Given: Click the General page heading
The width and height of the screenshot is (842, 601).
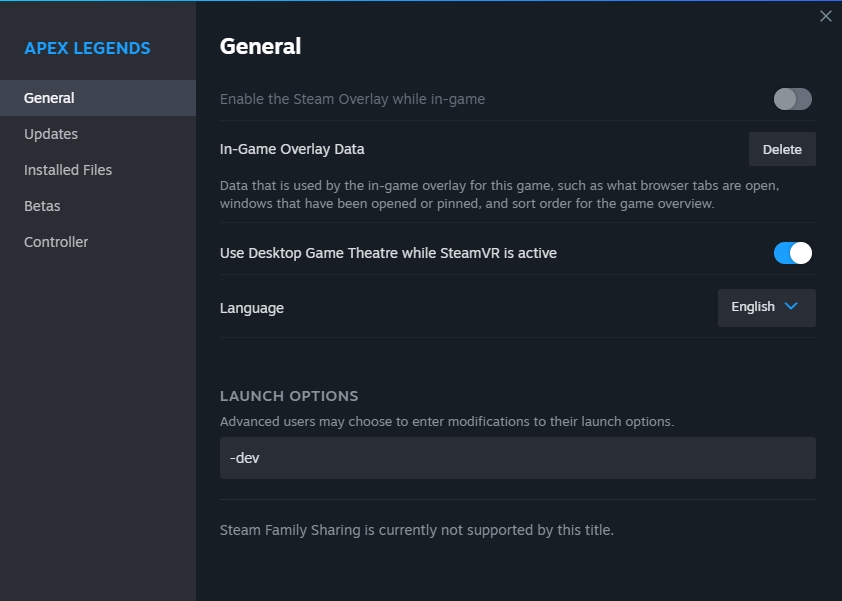Looking at the screenshot, I should click(x=260, y=46).
